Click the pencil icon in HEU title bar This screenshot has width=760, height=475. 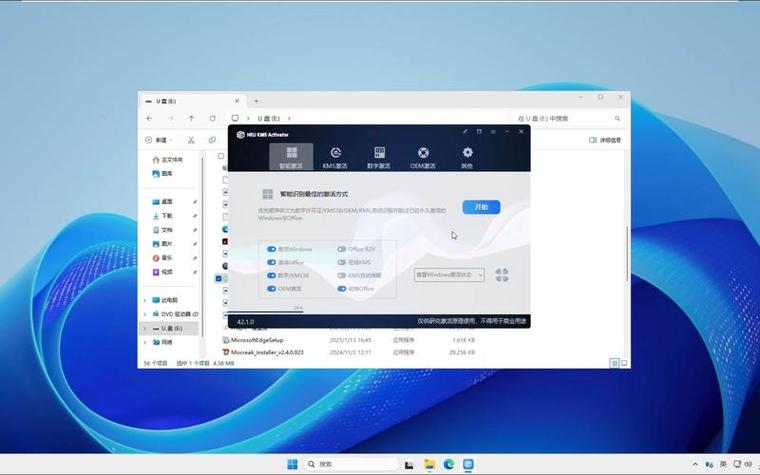click(465, 131)
